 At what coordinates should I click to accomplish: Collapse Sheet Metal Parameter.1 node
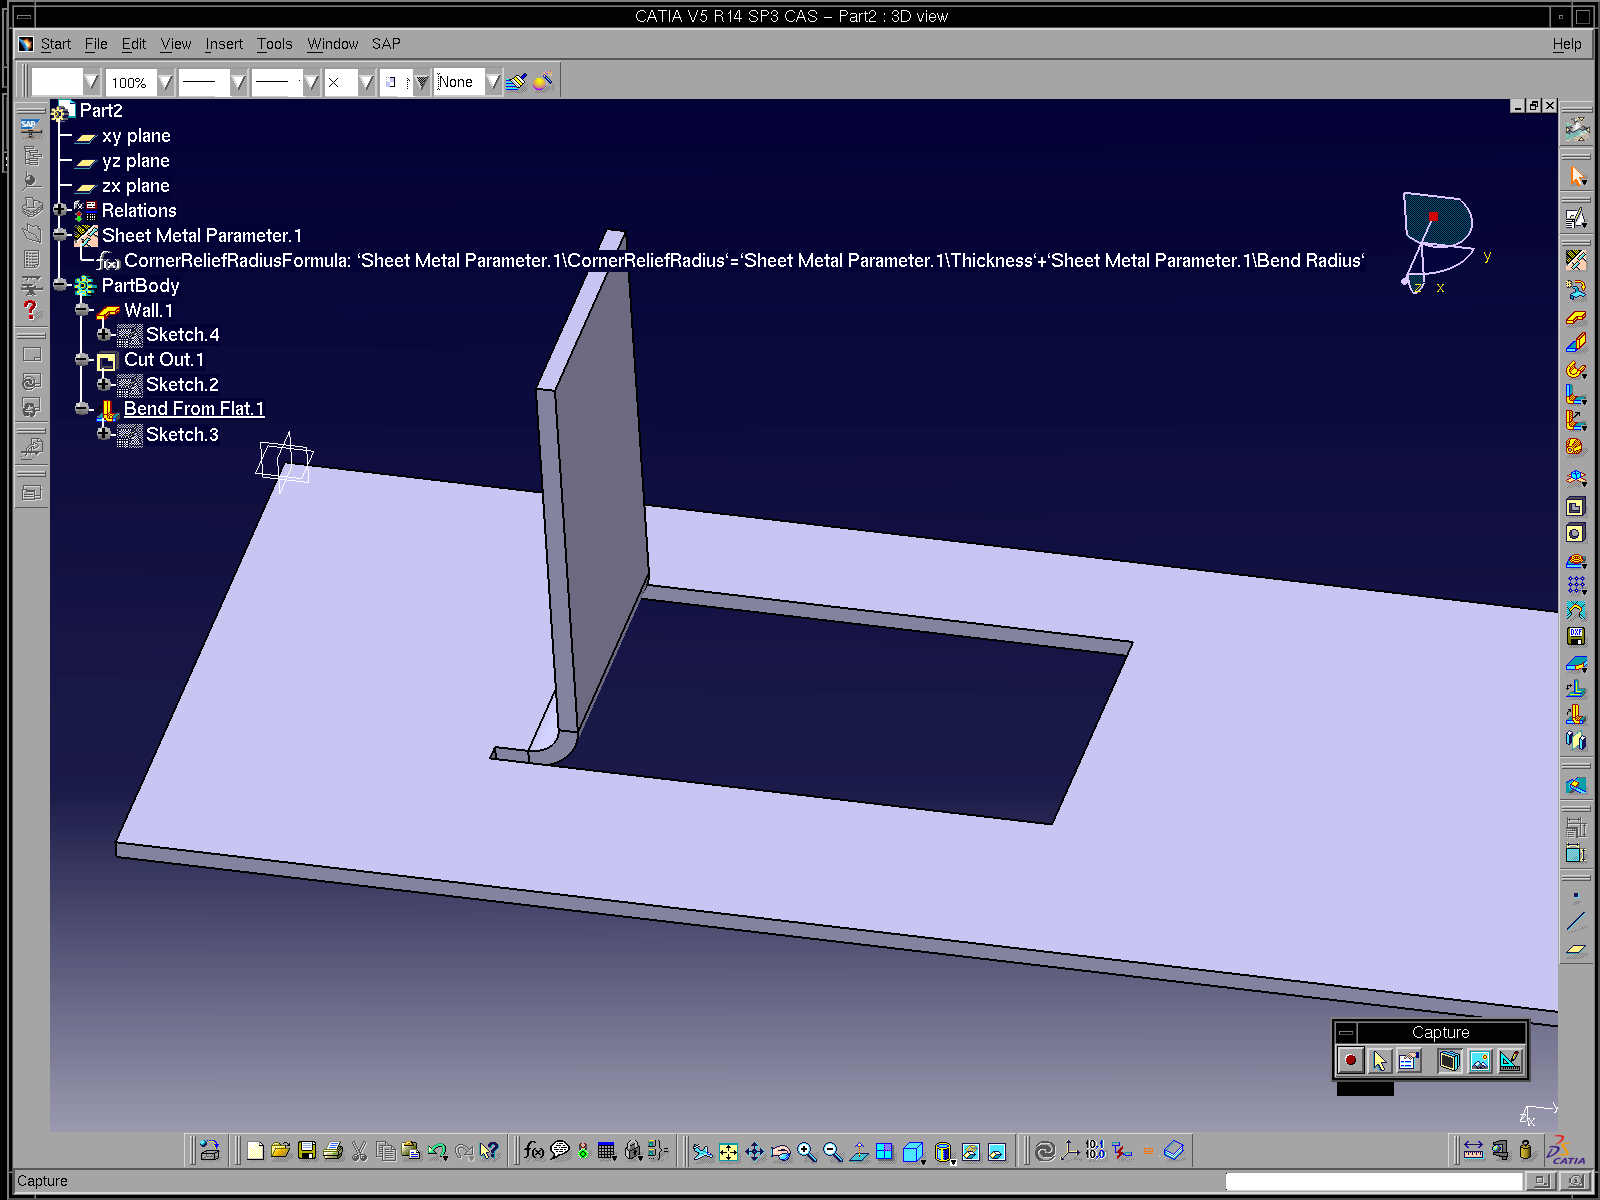61,235
